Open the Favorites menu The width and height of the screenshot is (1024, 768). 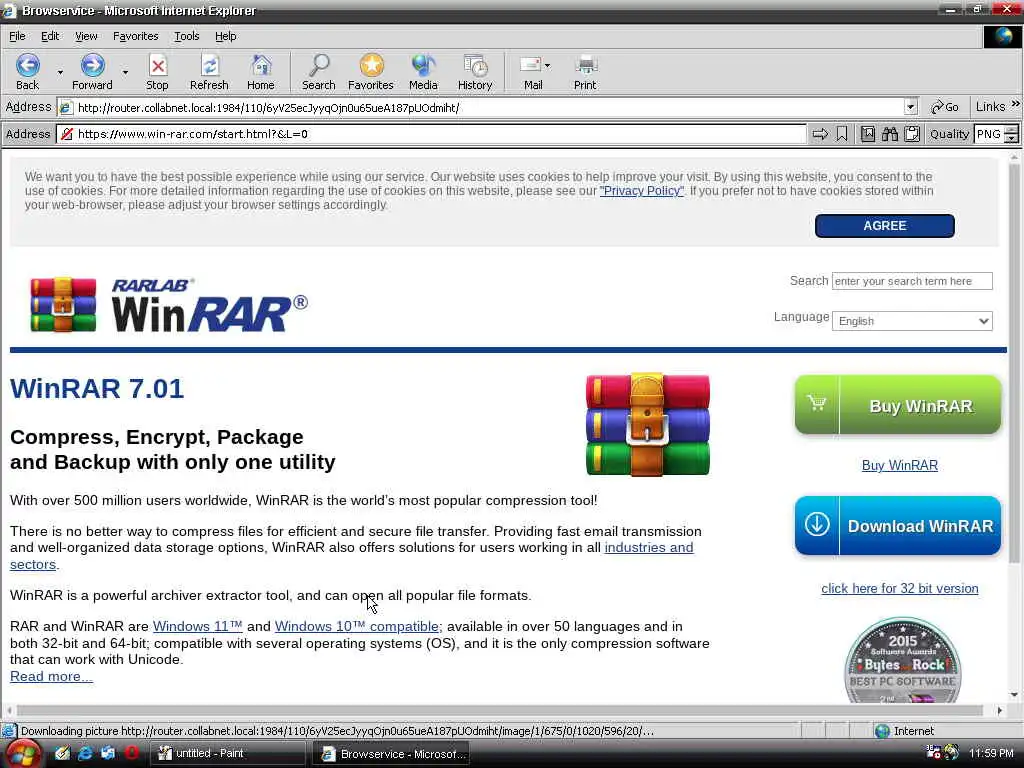(x=135, y=36)
